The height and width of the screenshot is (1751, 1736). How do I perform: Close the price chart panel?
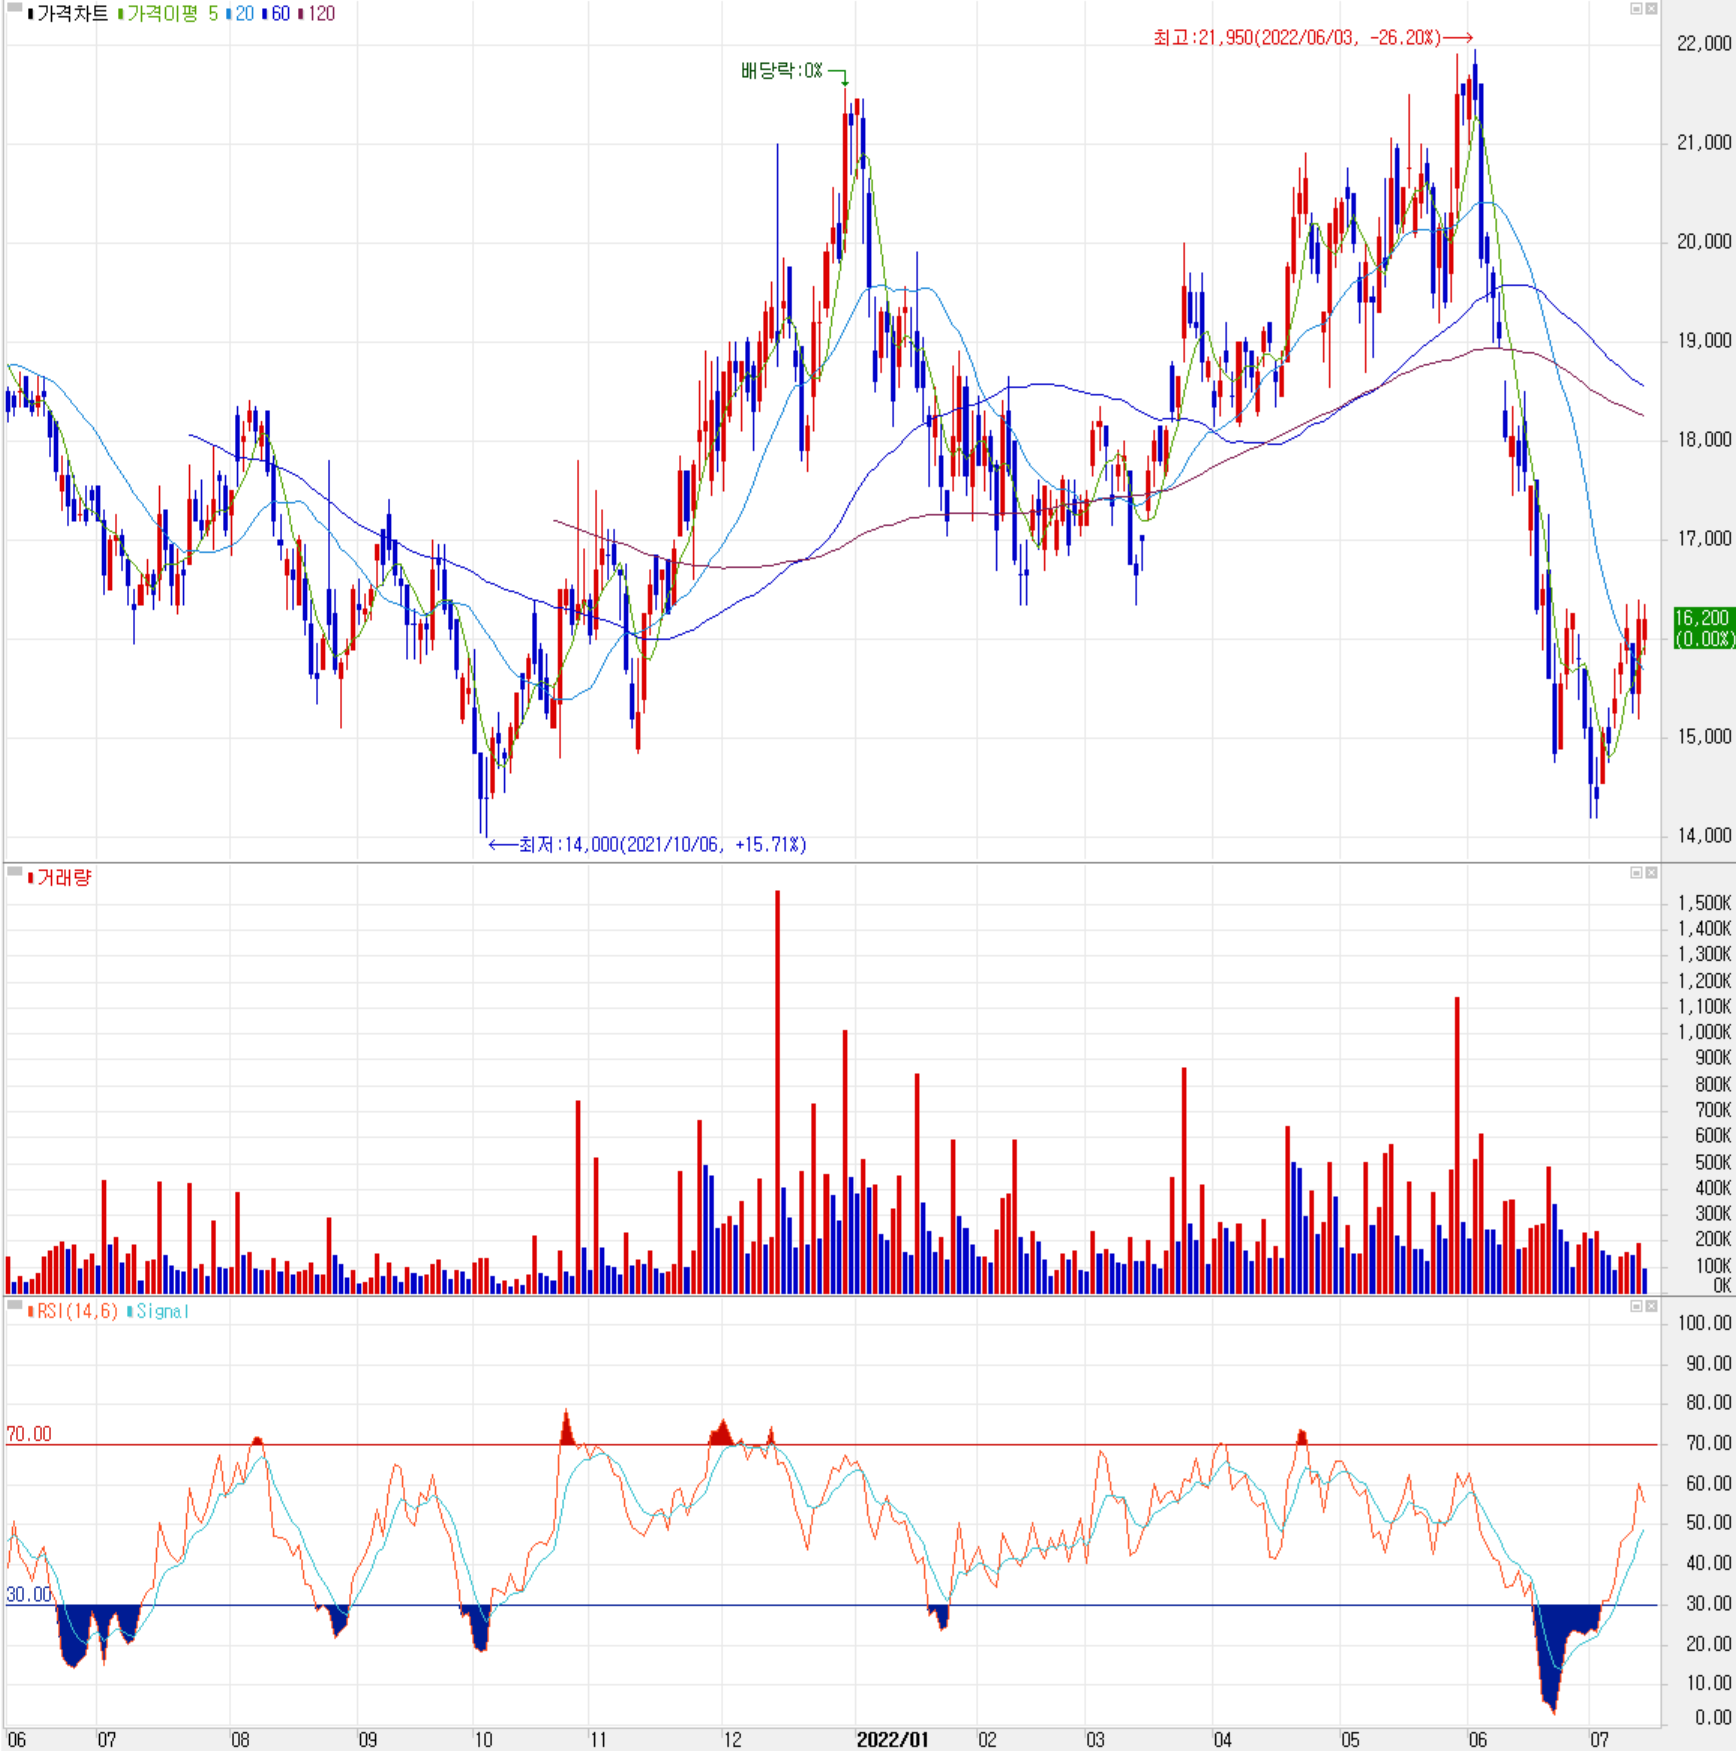pyautogui.click(x=1651, y=9)
